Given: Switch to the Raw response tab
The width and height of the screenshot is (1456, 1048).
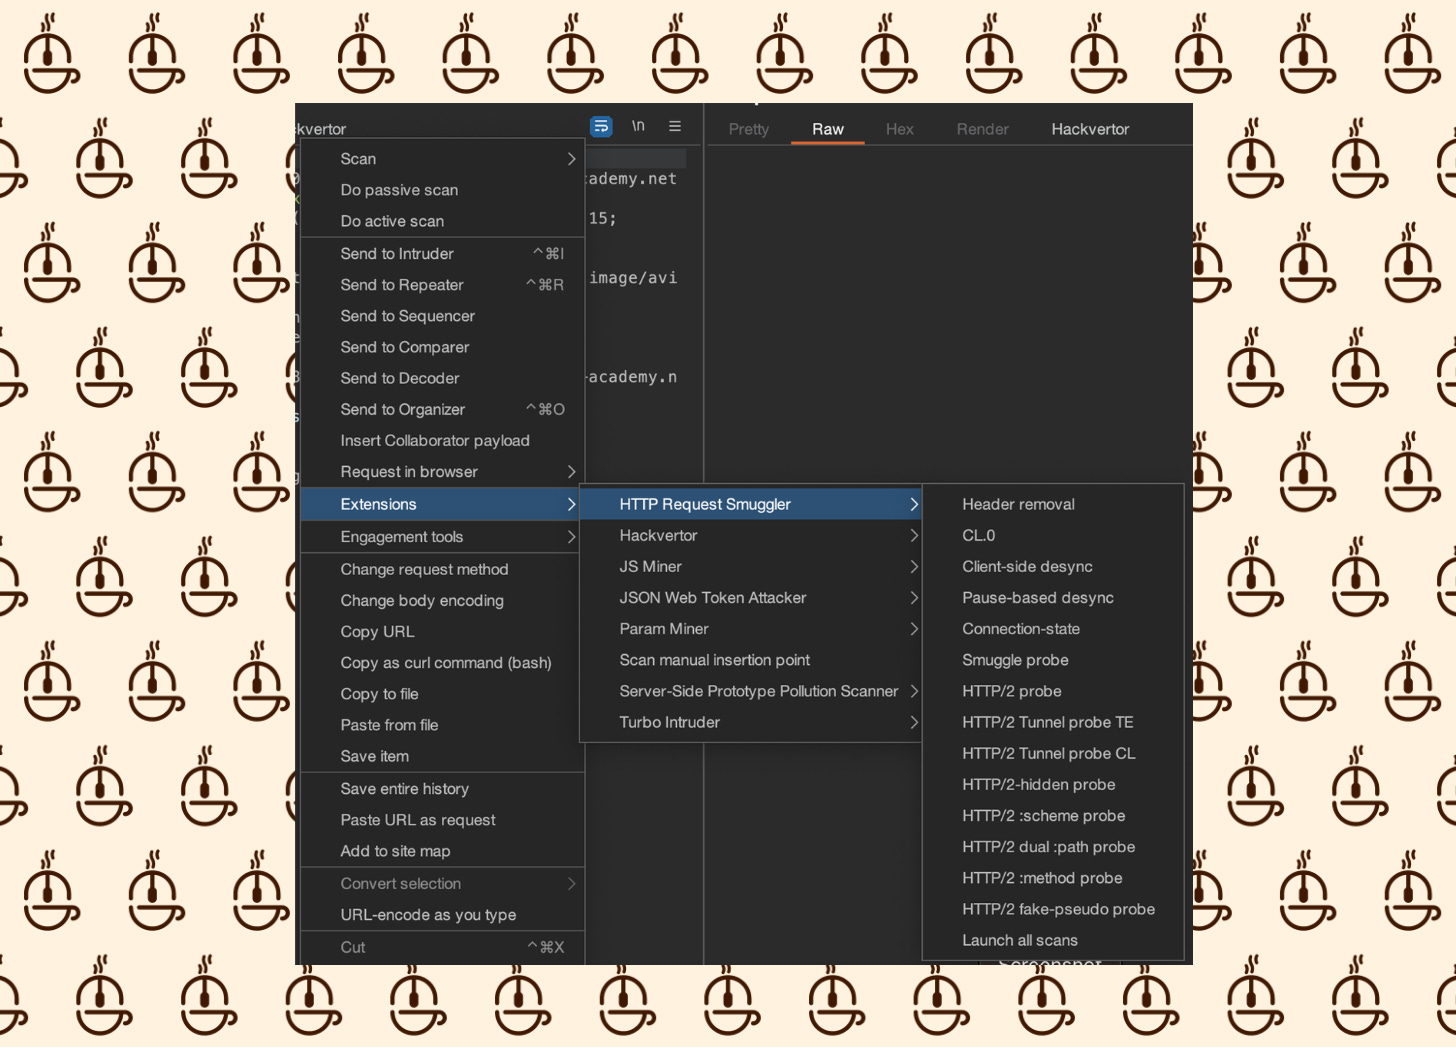Looking at the screenshot, I should point(828,129).
